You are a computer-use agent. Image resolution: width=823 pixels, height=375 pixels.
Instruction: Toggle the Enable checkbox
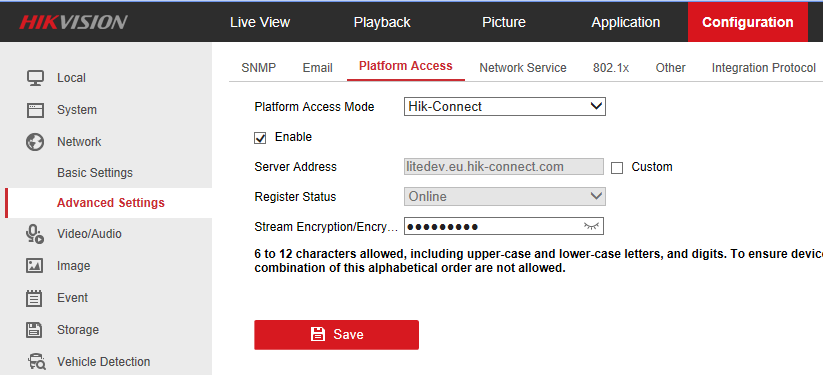pyautogui.click(x=260, y=138)
